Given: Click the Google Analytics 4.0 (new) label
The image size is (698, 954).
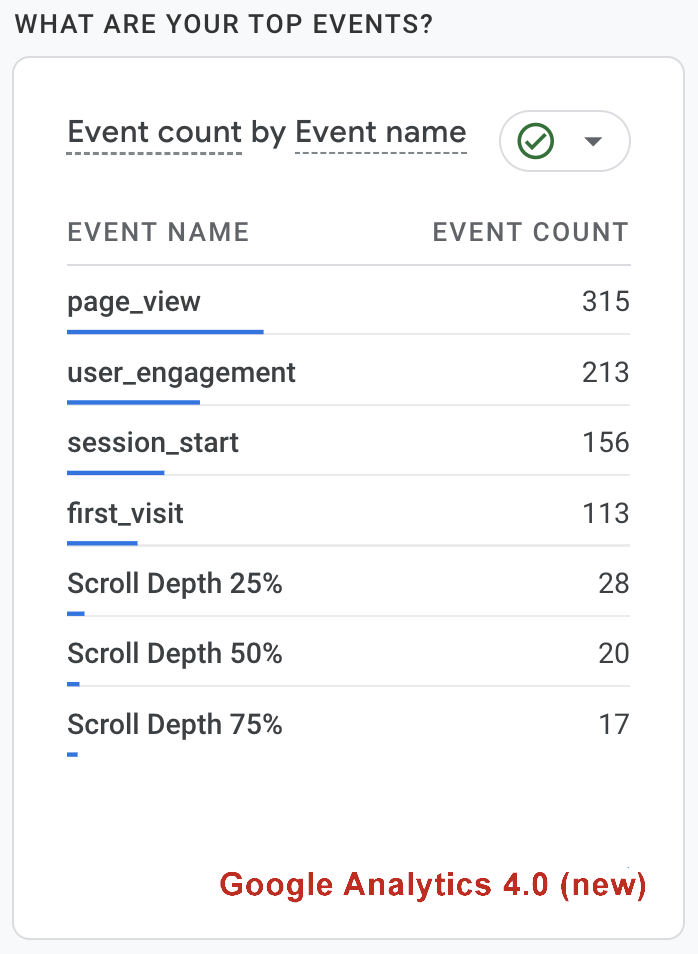Looking at the screenshot, I should pyautogui.click(x=433, y=885).
